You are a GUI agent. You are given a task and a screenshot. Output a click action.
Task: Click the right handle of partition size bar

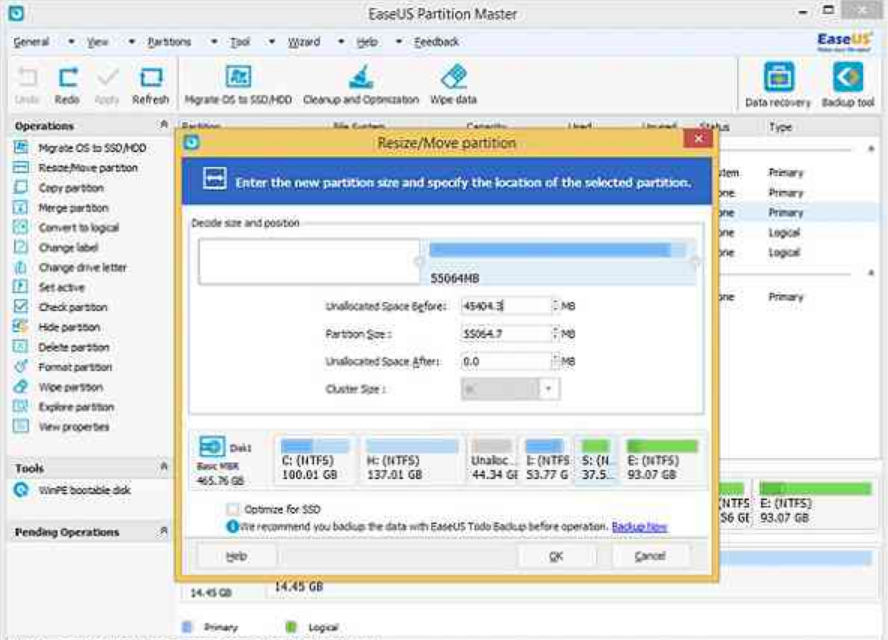point(695,262)
